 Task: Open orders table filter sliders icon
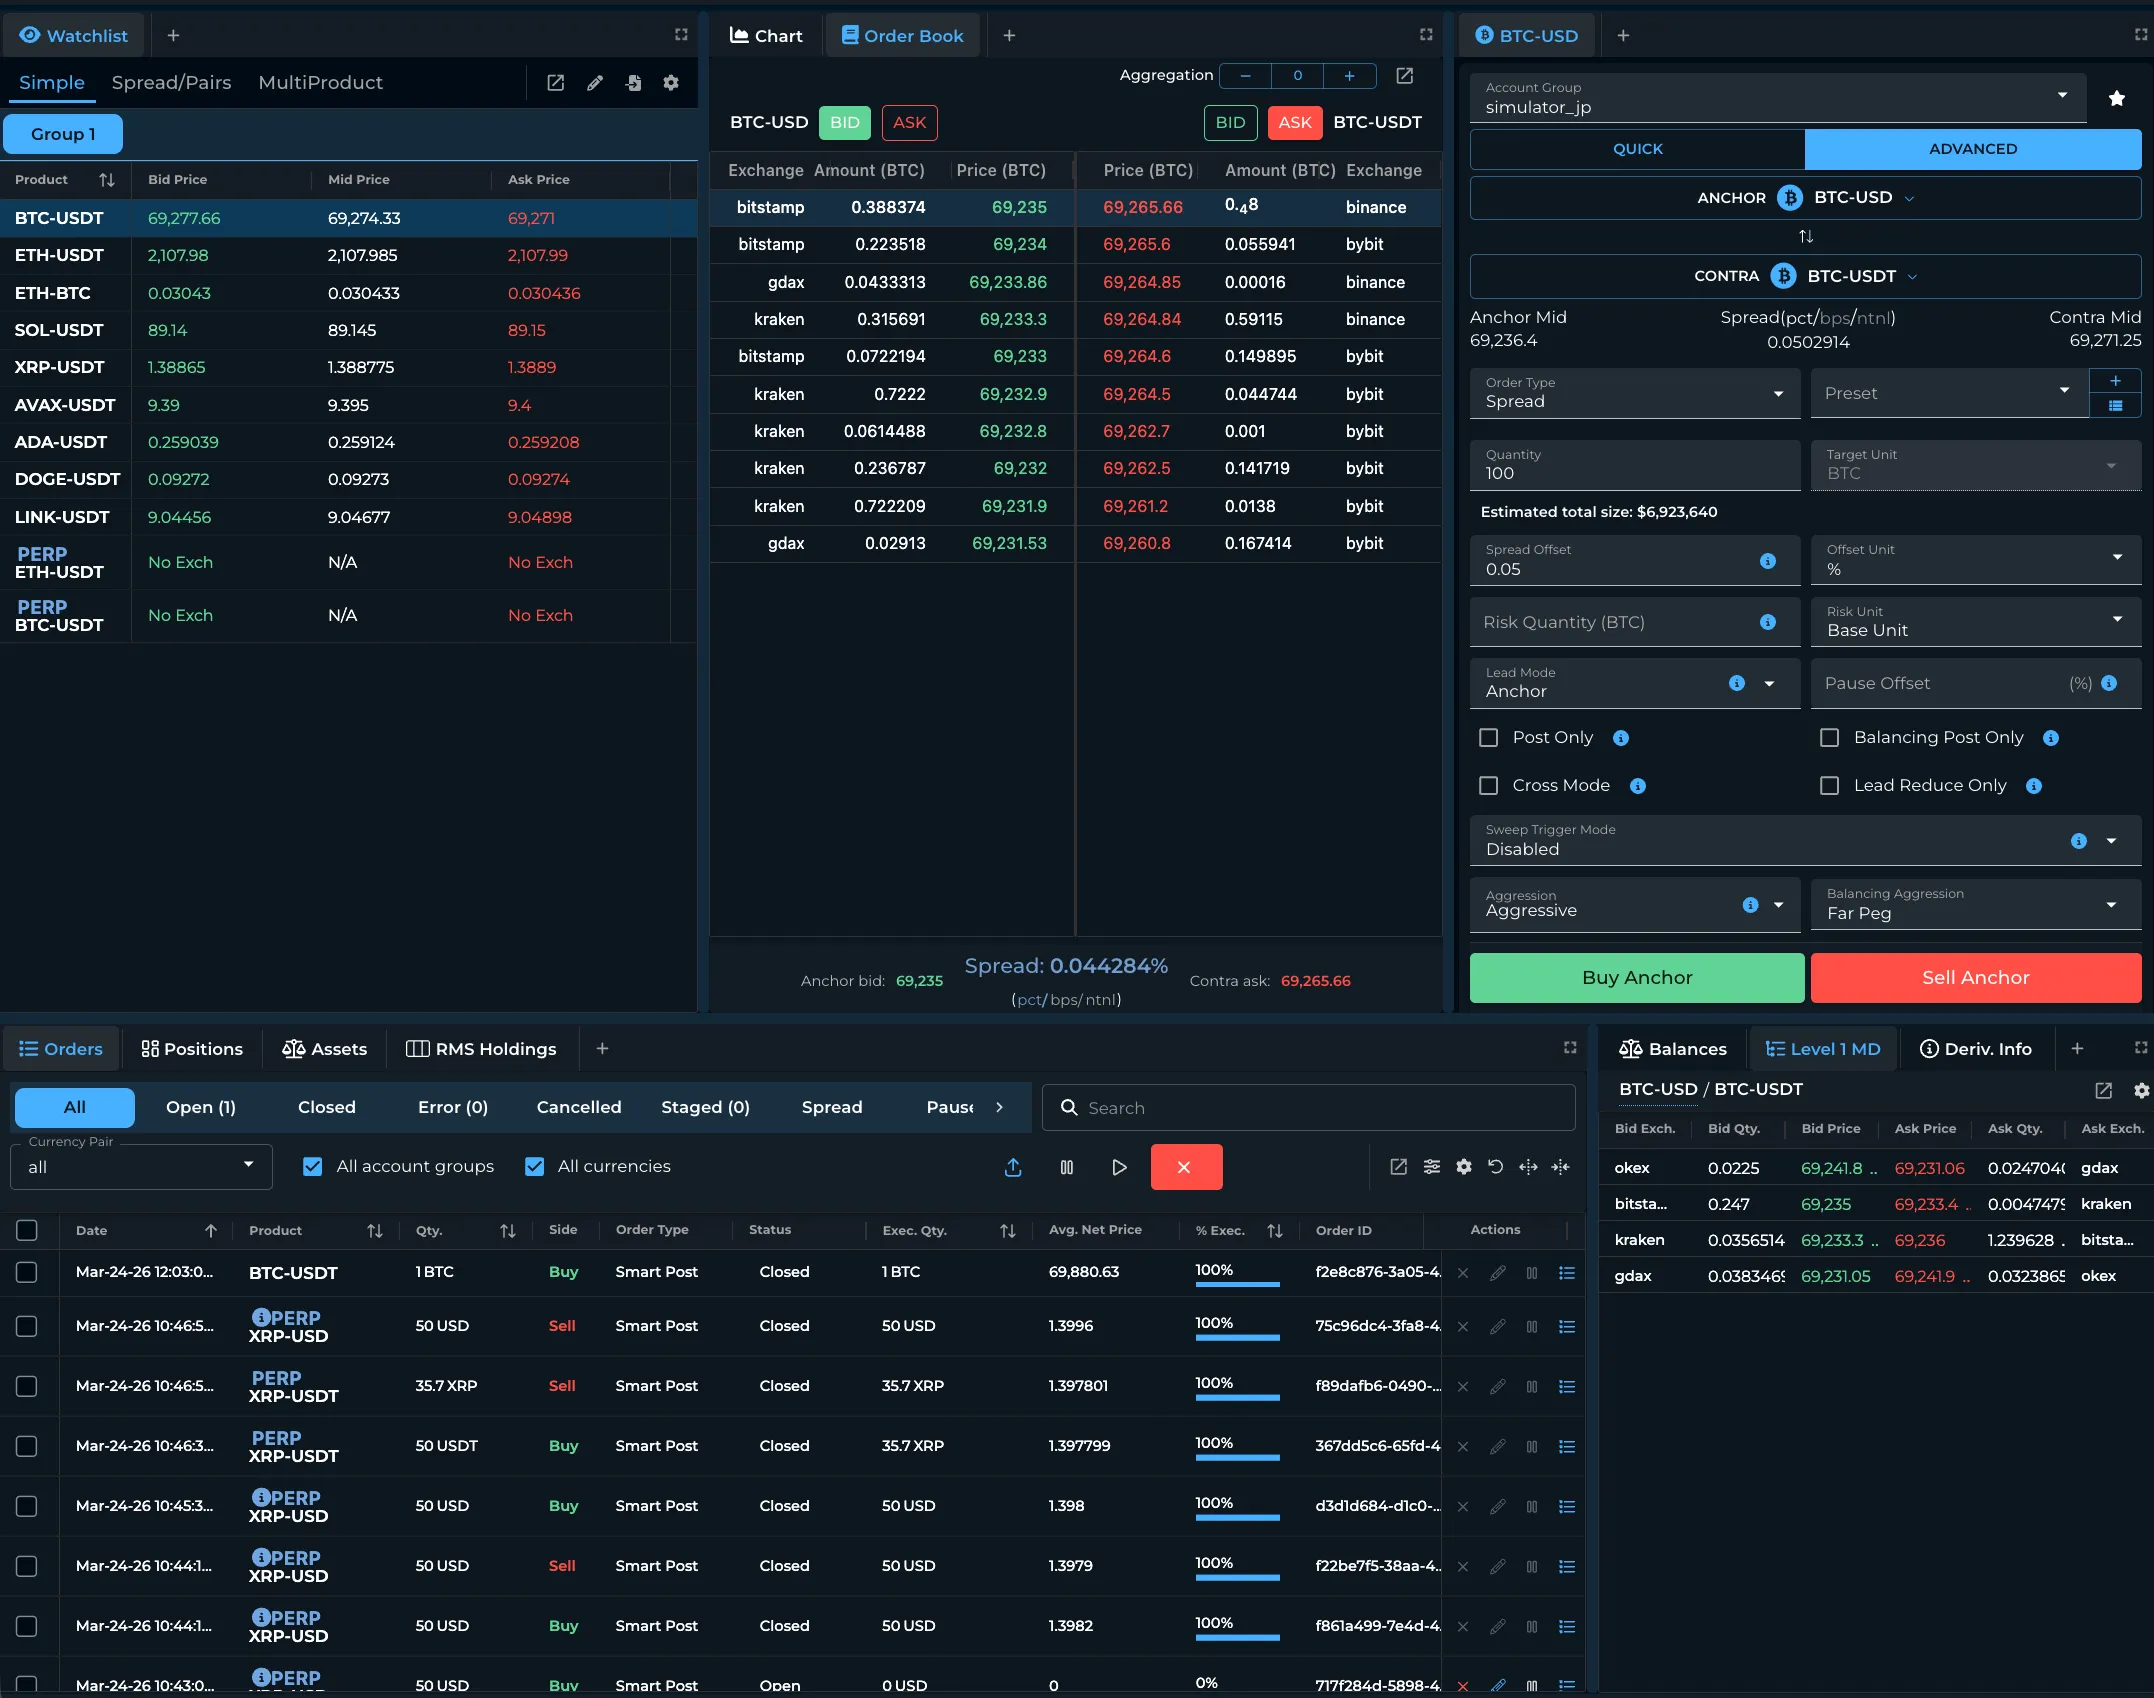click(1432, 1167)
